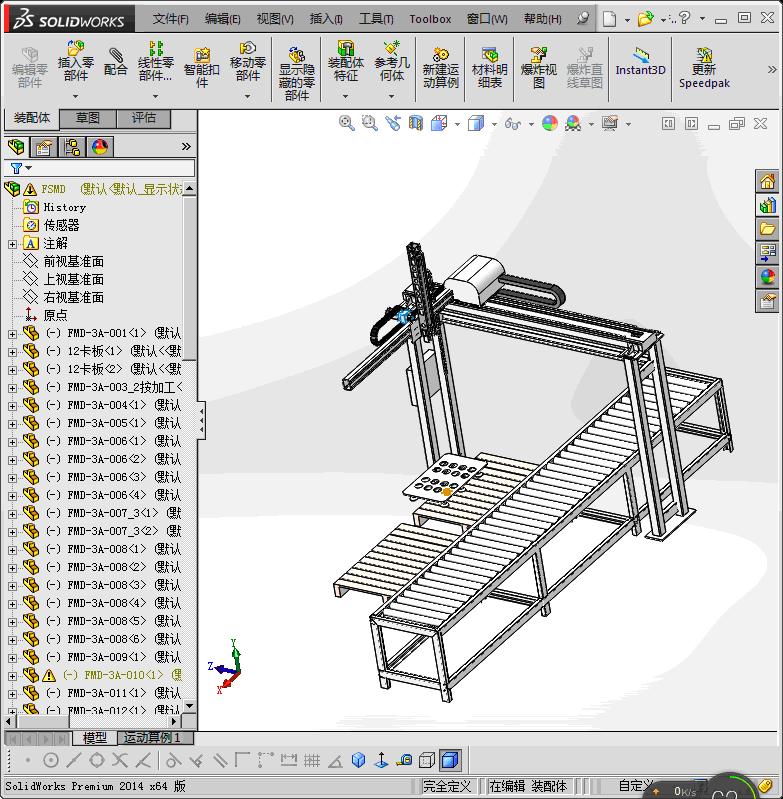Toggle Instant3D mode

coord(640,62)
